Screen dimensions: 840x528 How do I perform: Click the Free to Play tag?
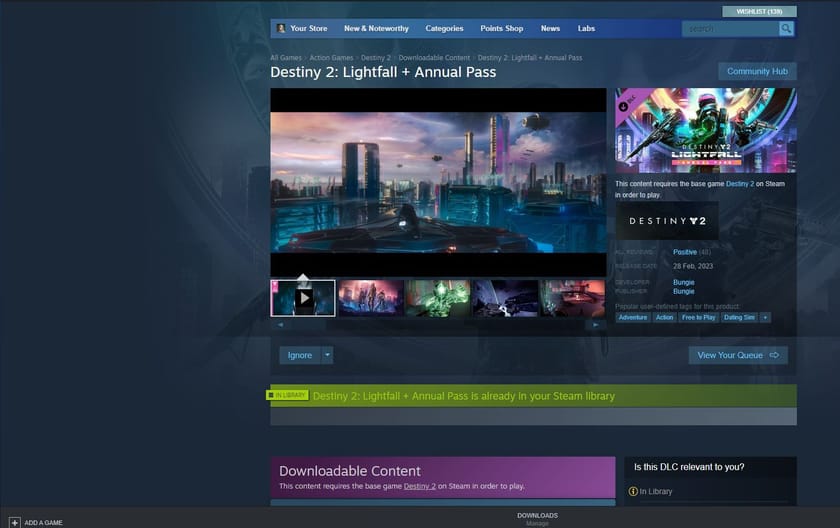(x=699, y=317)
